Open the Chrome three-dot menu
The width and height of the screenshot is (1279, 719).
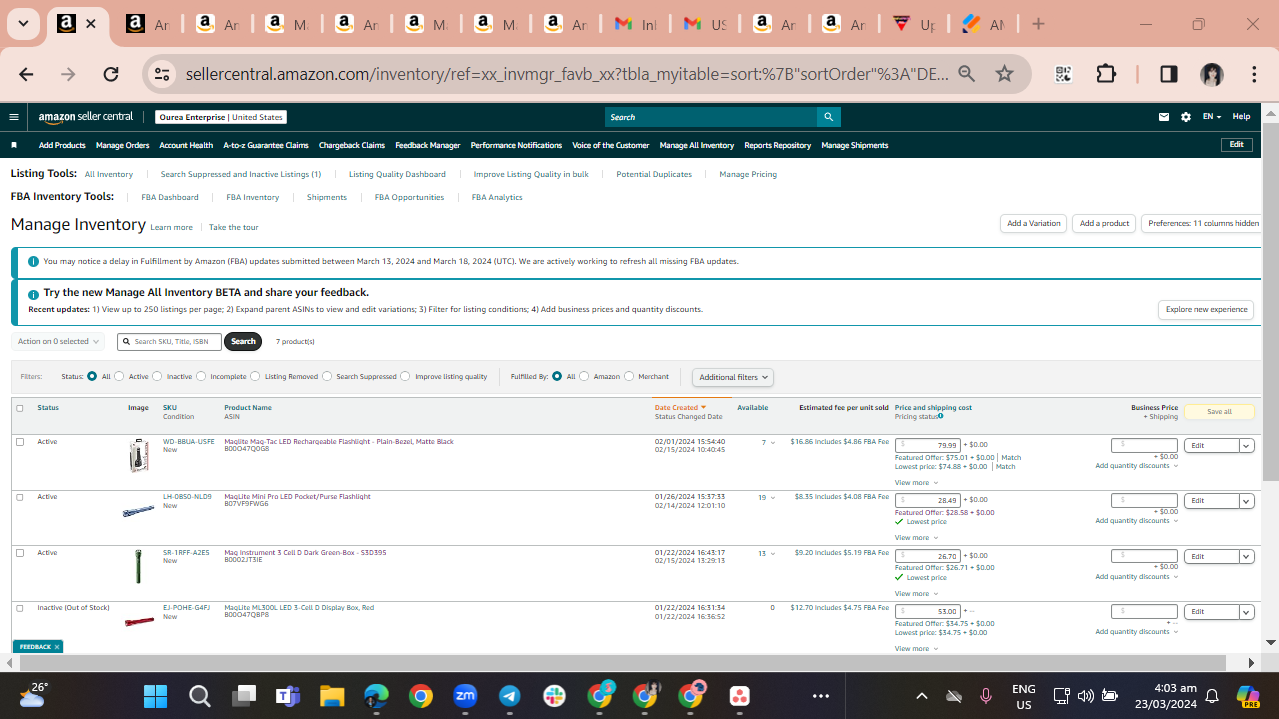tap(1254, 74)
